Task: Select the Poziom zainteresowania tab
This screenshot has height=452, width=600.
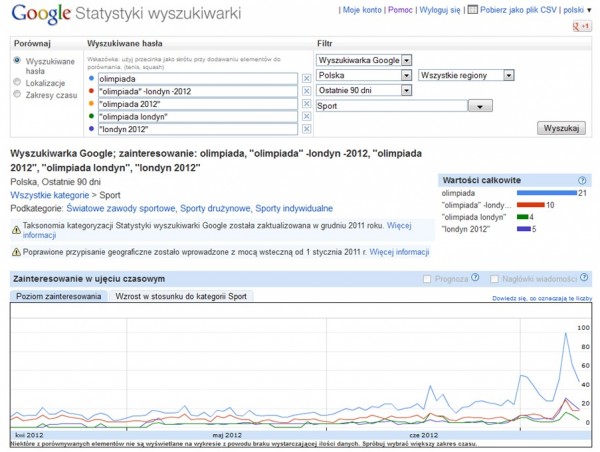Action: (x=56, y=297)
